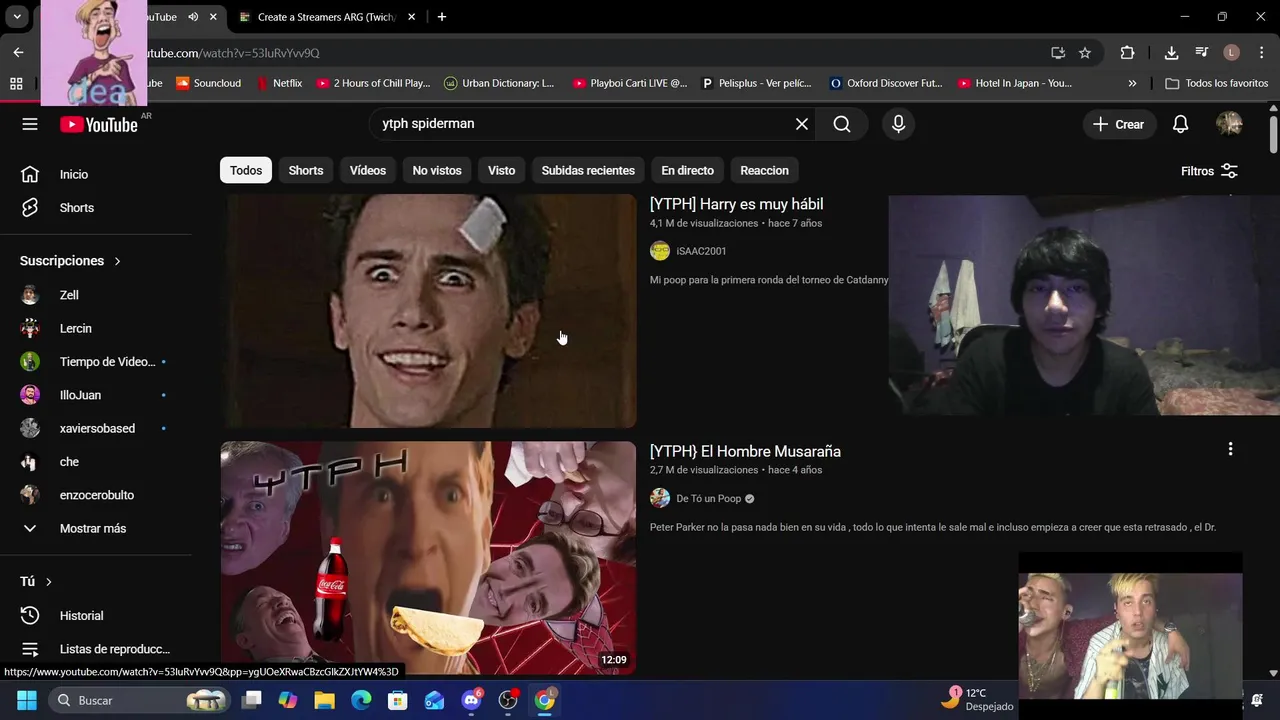Open the Crear upload button
Image resolution: width=1280 pixels, height=720 pixels.
click(x=1118, y=124)
